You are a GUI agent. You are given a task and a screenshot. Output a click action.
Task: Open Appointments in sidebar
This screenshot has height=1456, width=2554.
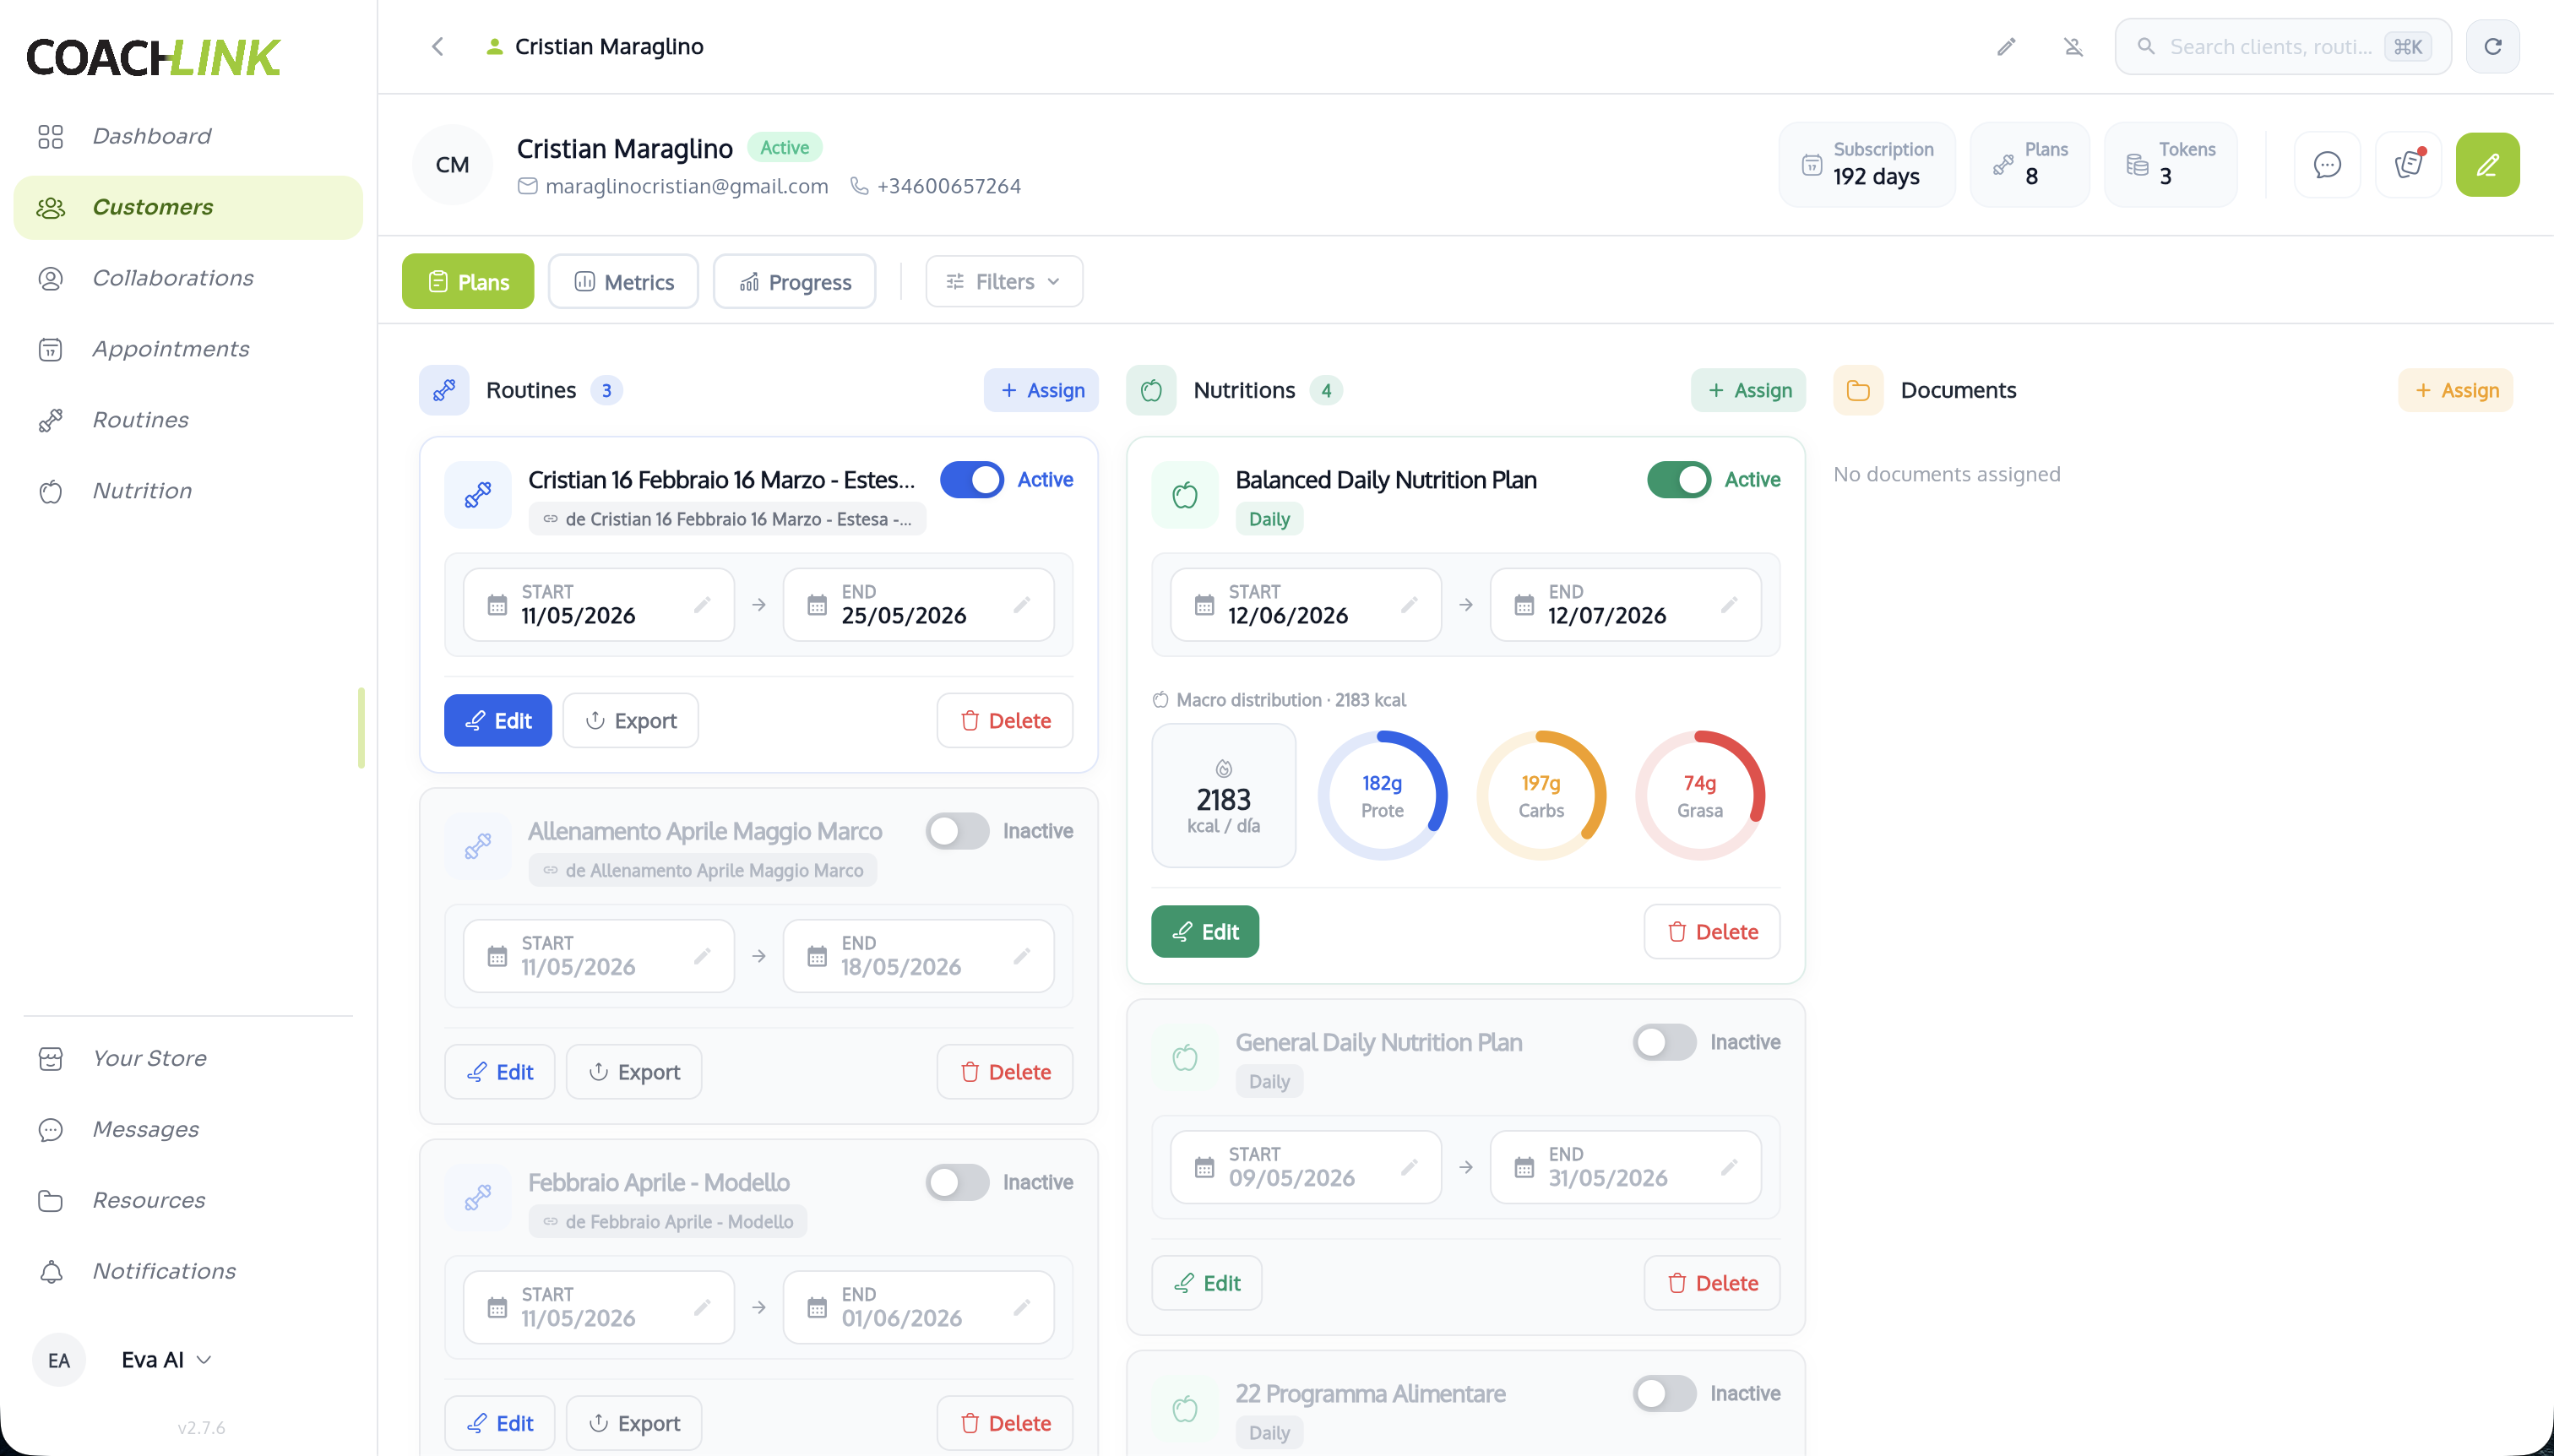tap(188, 349)
